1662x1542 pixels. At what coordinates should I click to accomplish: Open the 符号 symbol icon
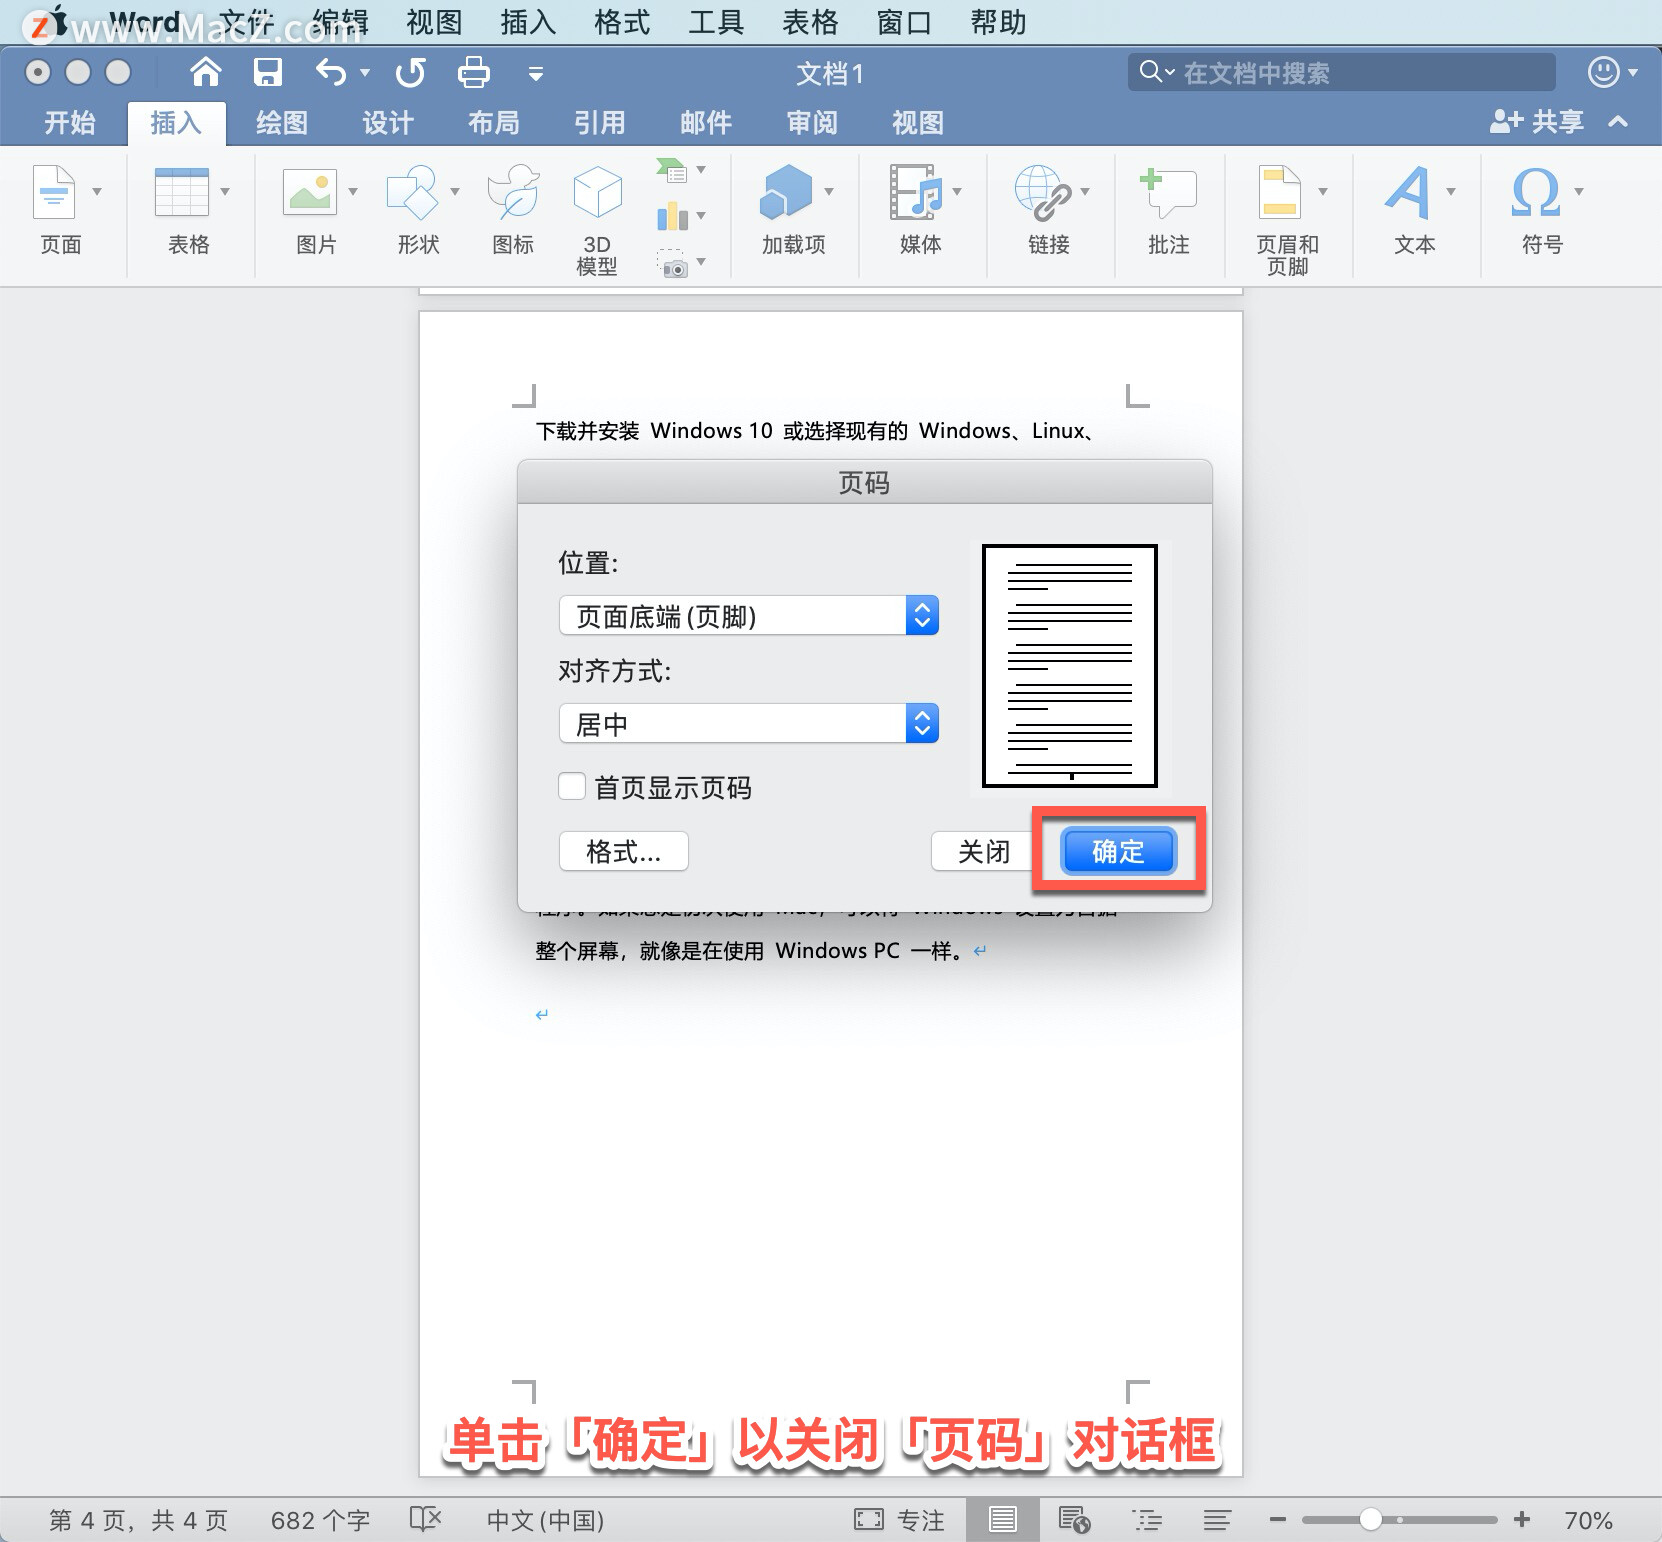(x=1536, y=192)
